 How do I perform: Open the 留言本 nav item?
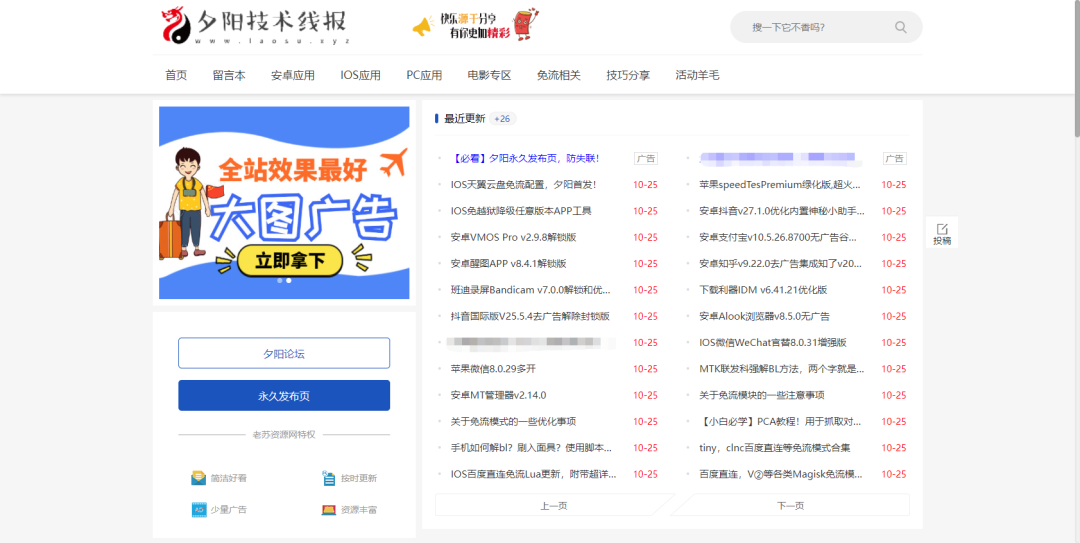tap(229, 75)
